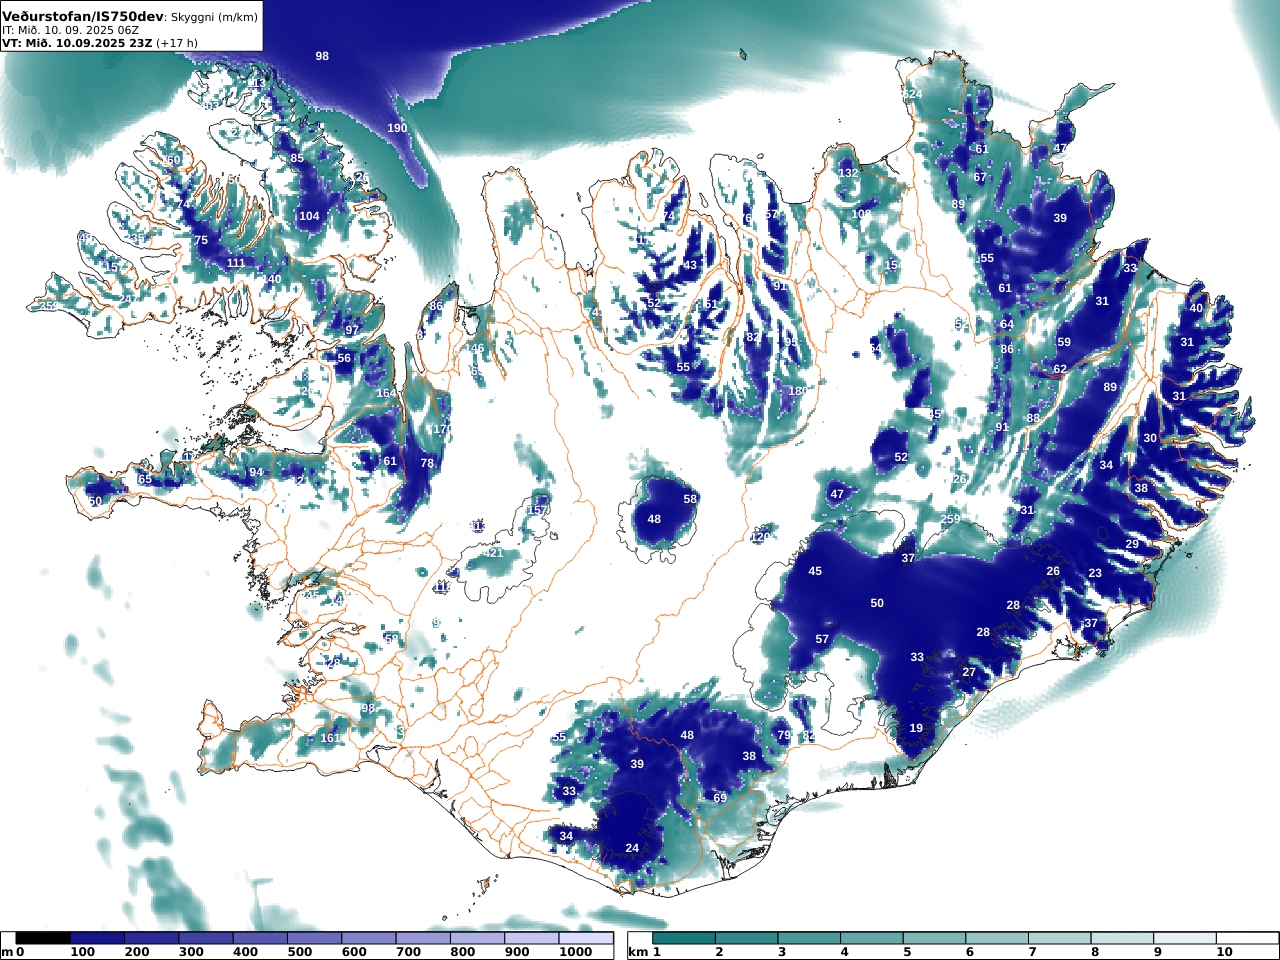Click the 190 value offshore north
The width and height of the screenshot is (1280, 960).
[397, 128]
